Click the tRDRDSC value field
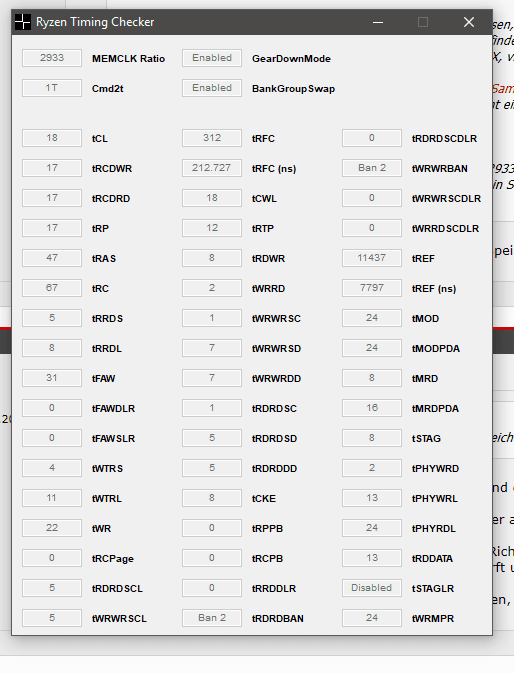Viewport: 514px width, 673px height. click(x=212, y=408)
